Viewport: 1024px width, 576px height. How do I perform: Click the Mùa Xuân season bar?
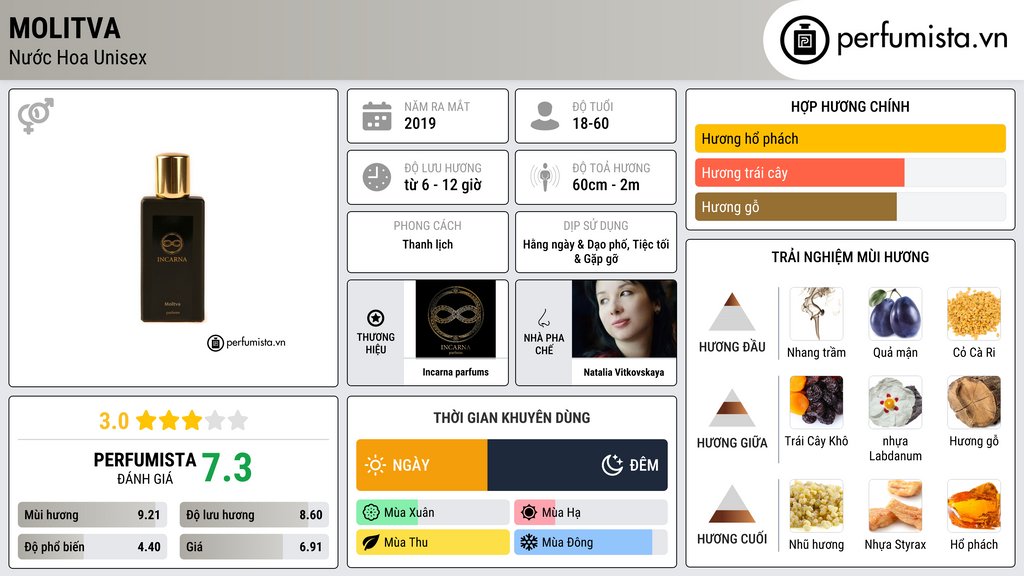click(433, 513)
